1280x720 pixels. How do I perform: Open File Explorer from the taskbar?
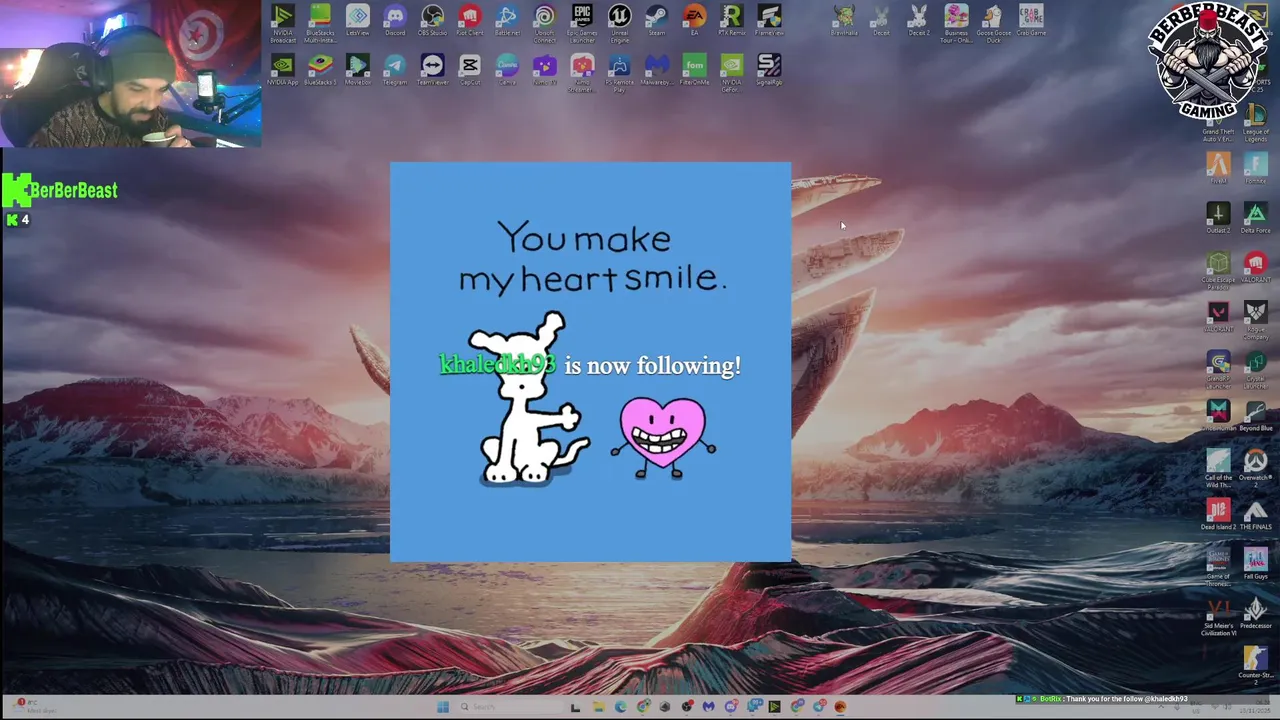598,707
